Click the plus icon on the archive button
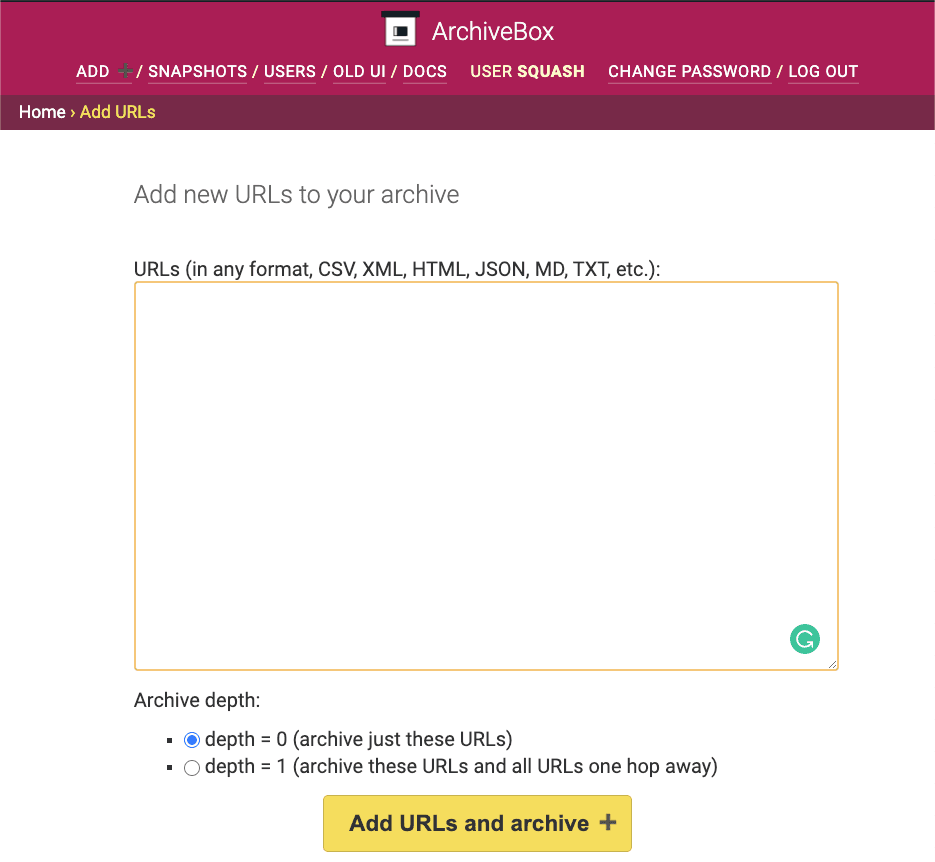Image resolution: width=935 pixels, height=862 pixels. (x=607, y=823)
